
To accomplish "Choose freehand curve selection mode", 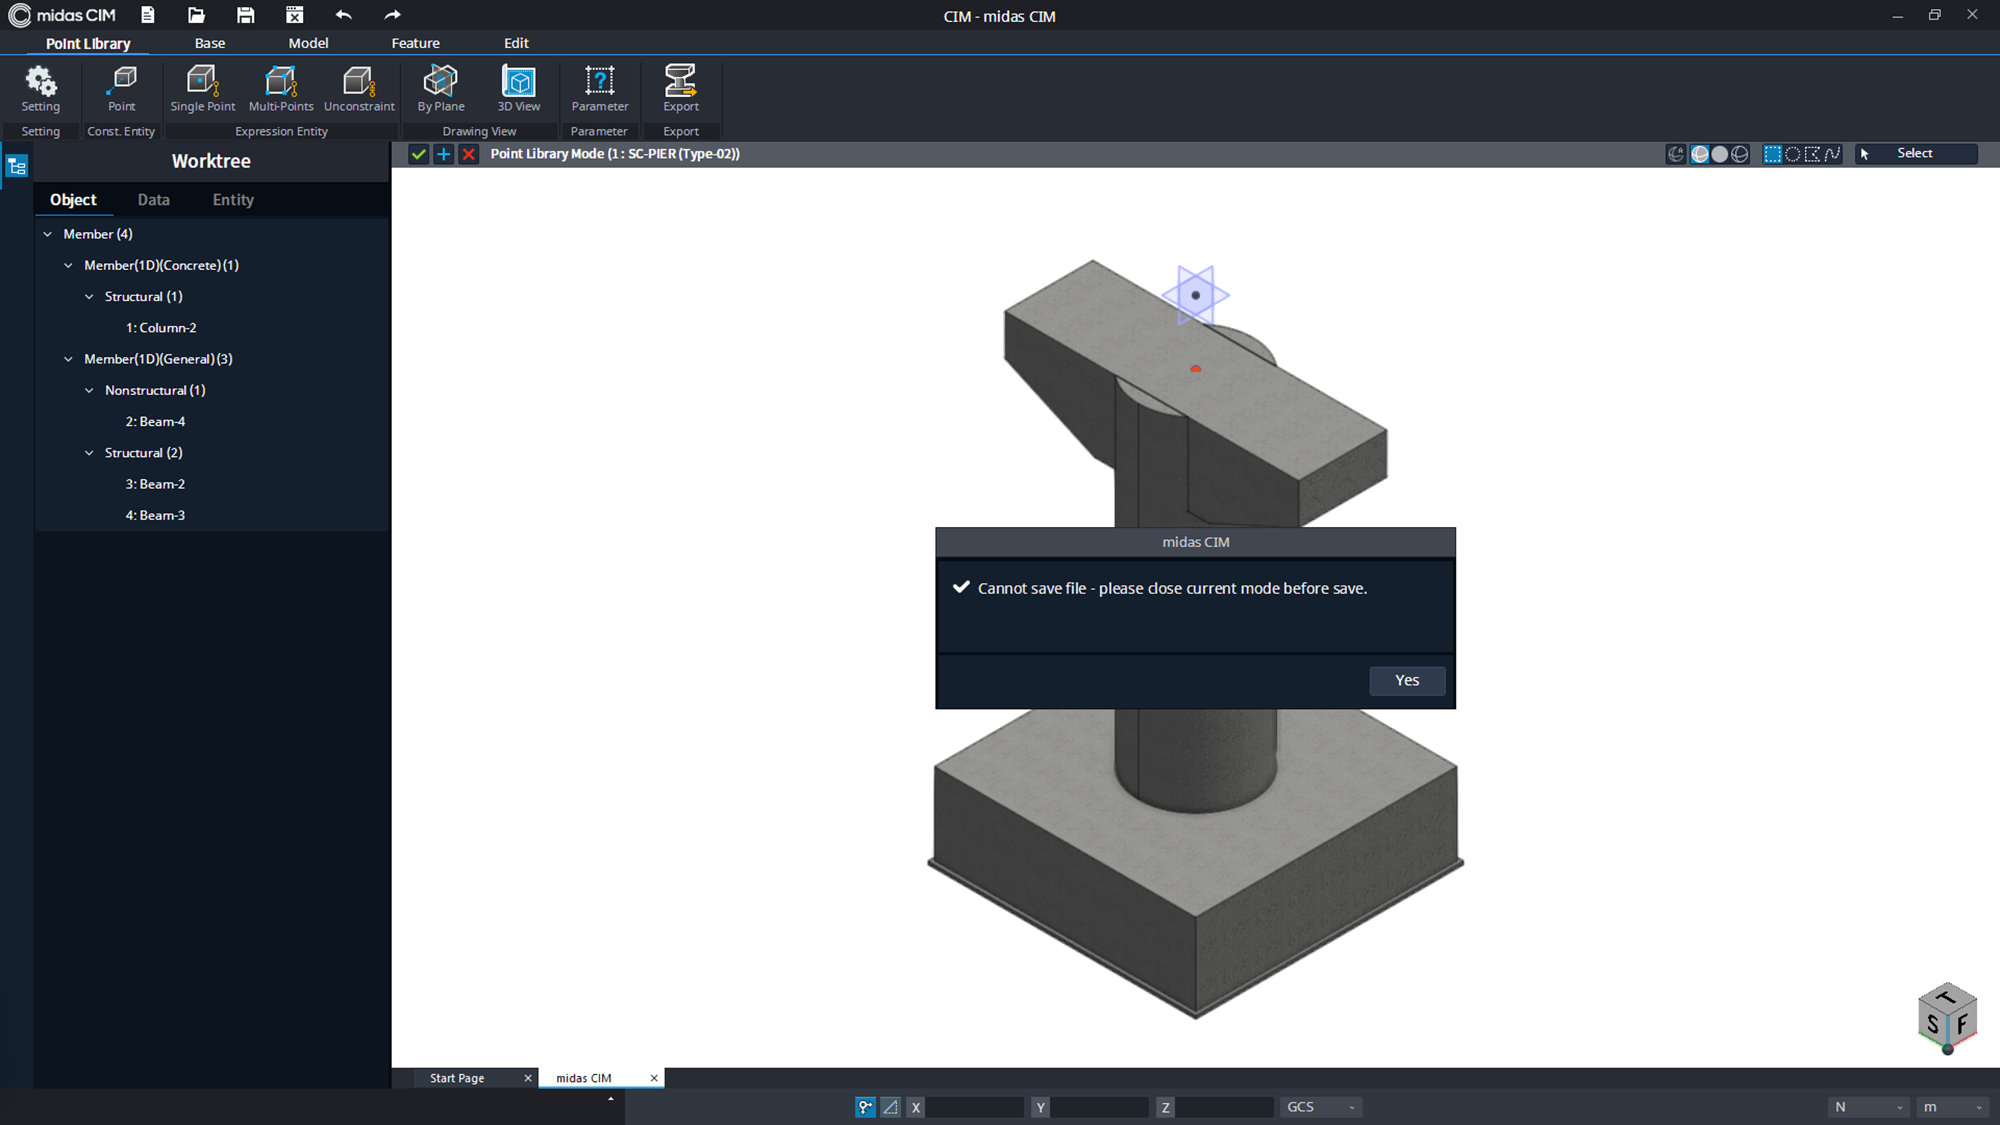I will pyautogui.click(x=1832, y=154).
